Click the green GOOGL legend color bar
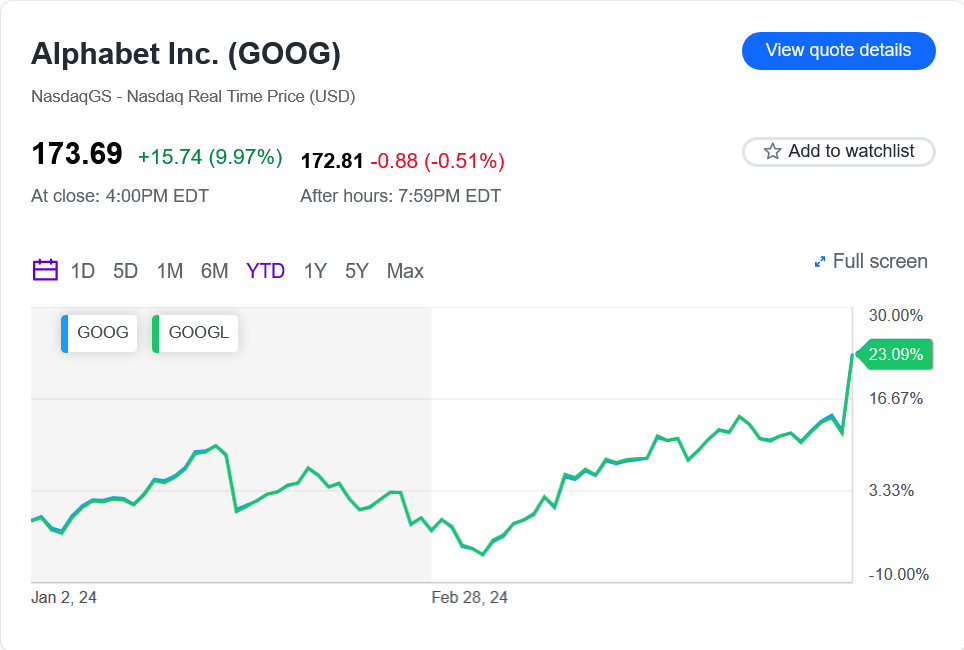Viewport: 964px width, 650px height. 156,333
